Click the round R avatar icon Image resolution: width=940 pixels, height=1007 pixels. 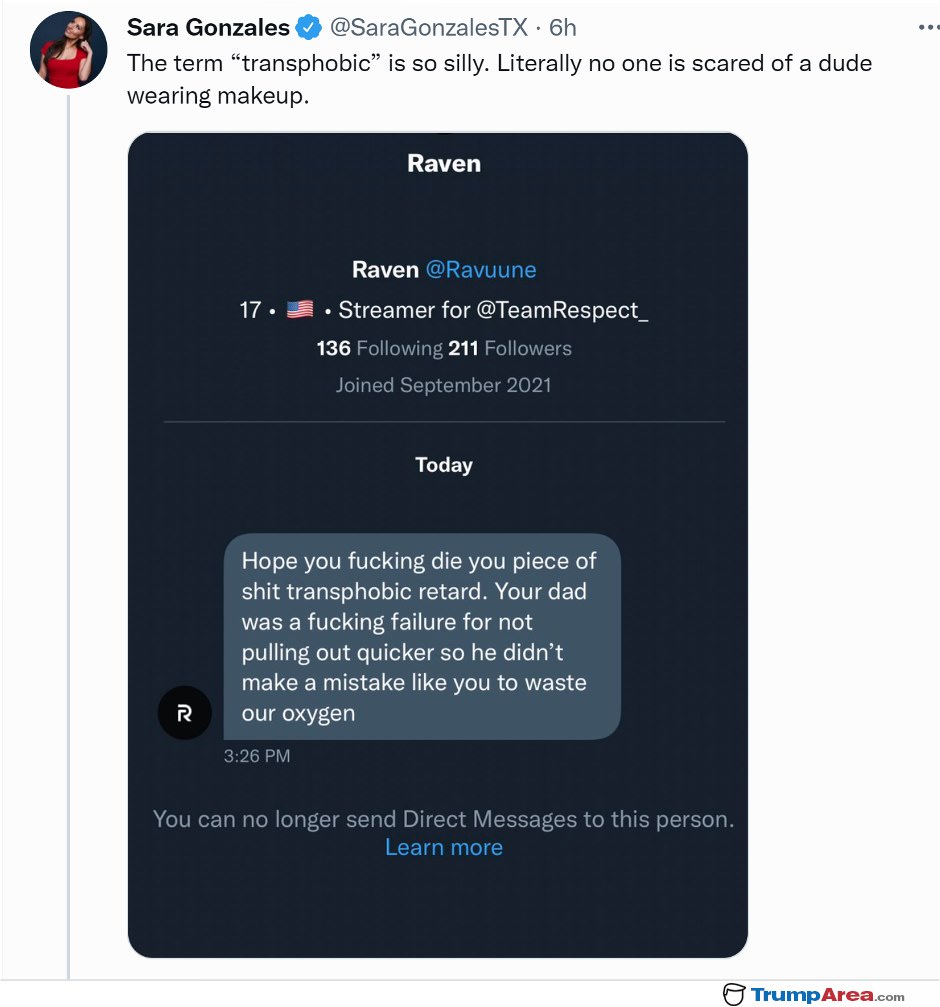185,713
